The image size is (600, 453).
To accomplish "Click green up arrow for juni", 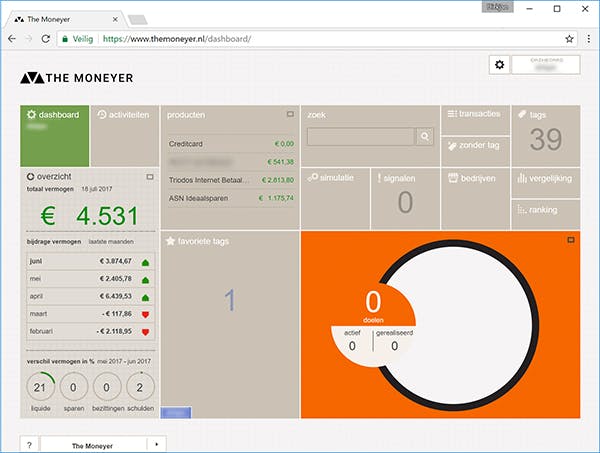I will coord(145,262).
